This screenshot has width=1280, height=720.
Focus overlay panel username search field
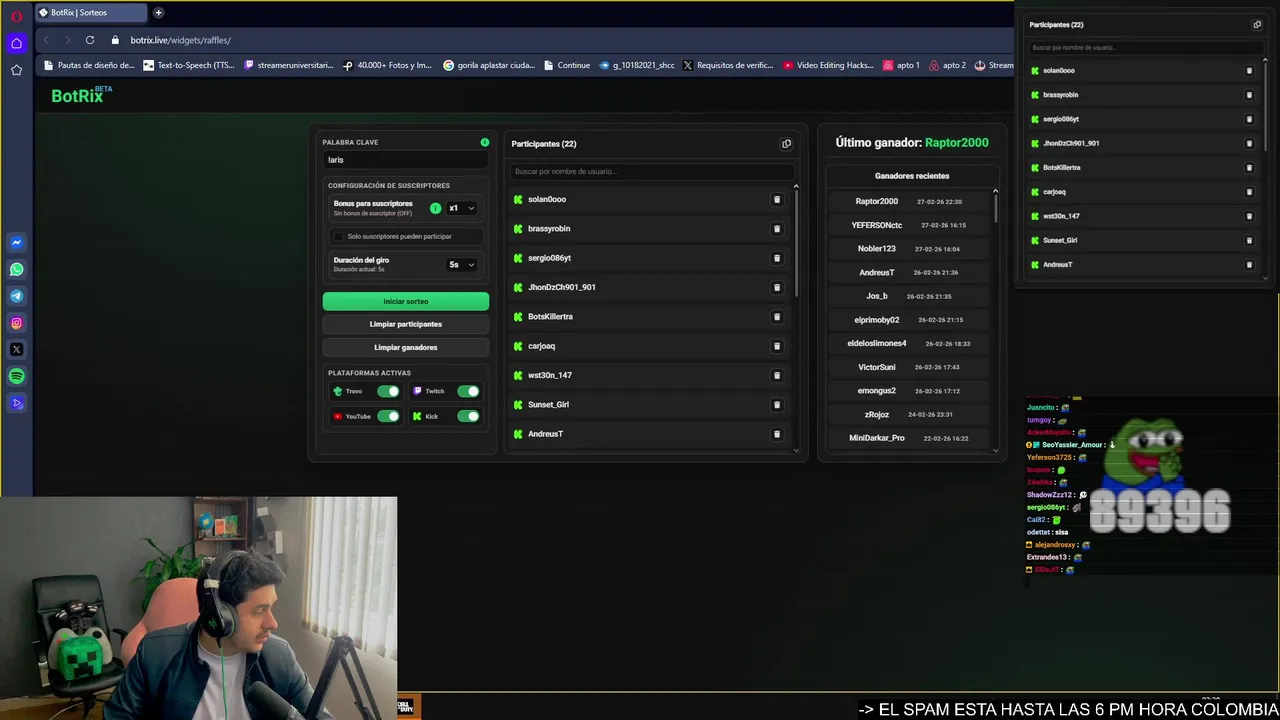(1144, 48)
